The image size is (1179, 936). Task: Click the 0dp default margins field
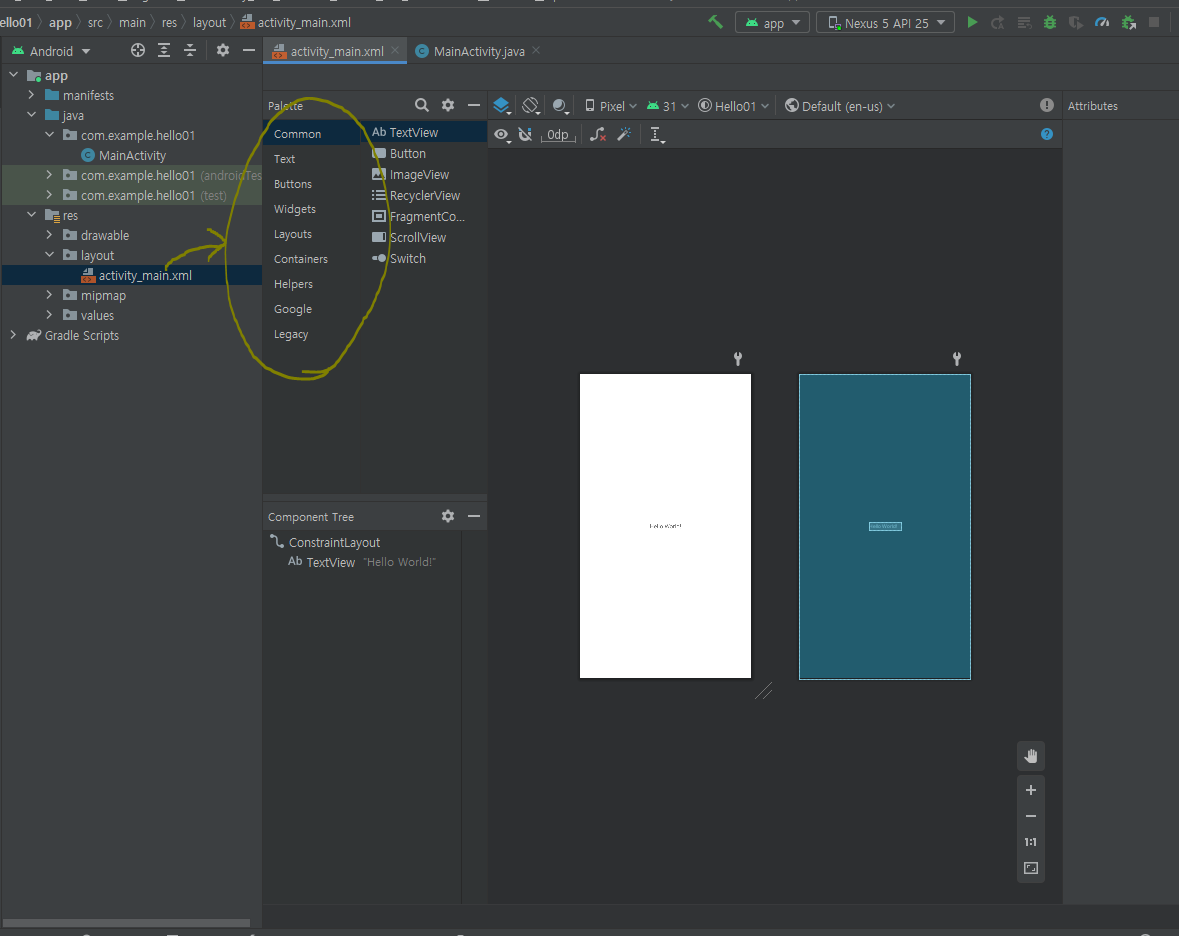click(557, 135)
